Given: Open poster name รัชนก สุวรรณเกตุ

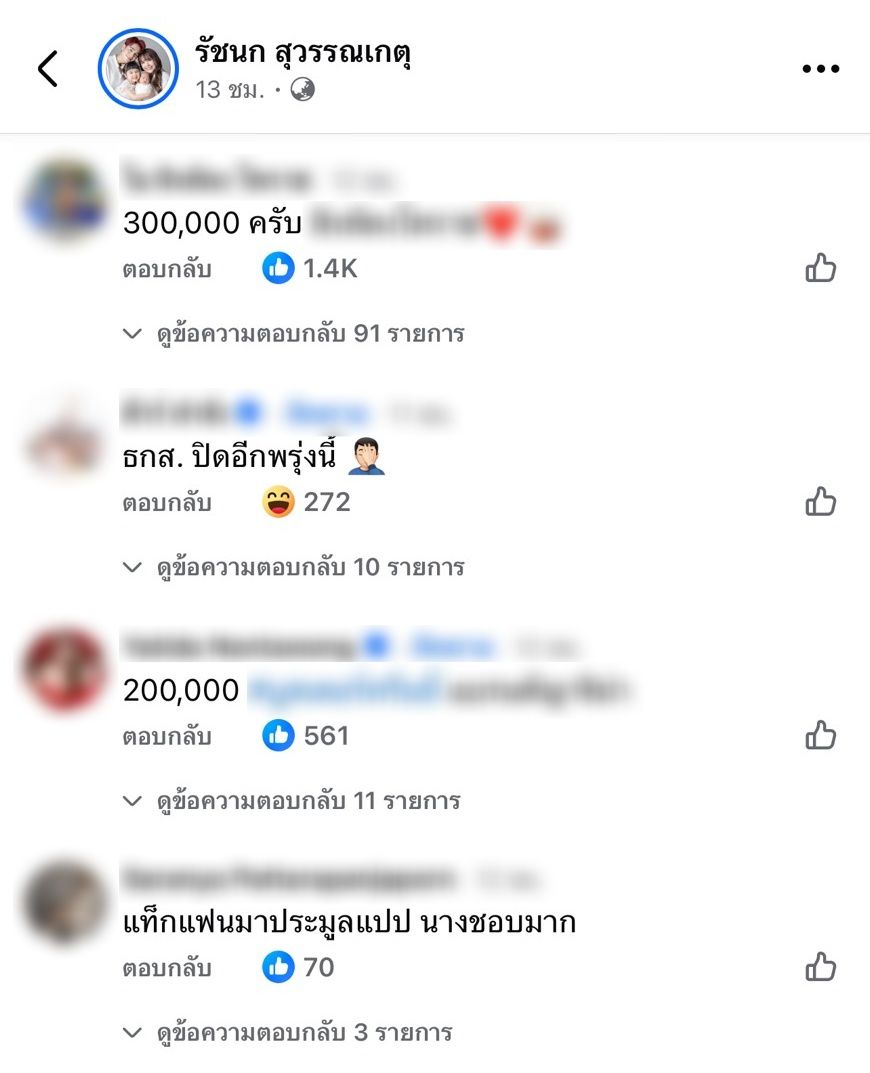Looking at the screenshot, I should pos(303,52).
